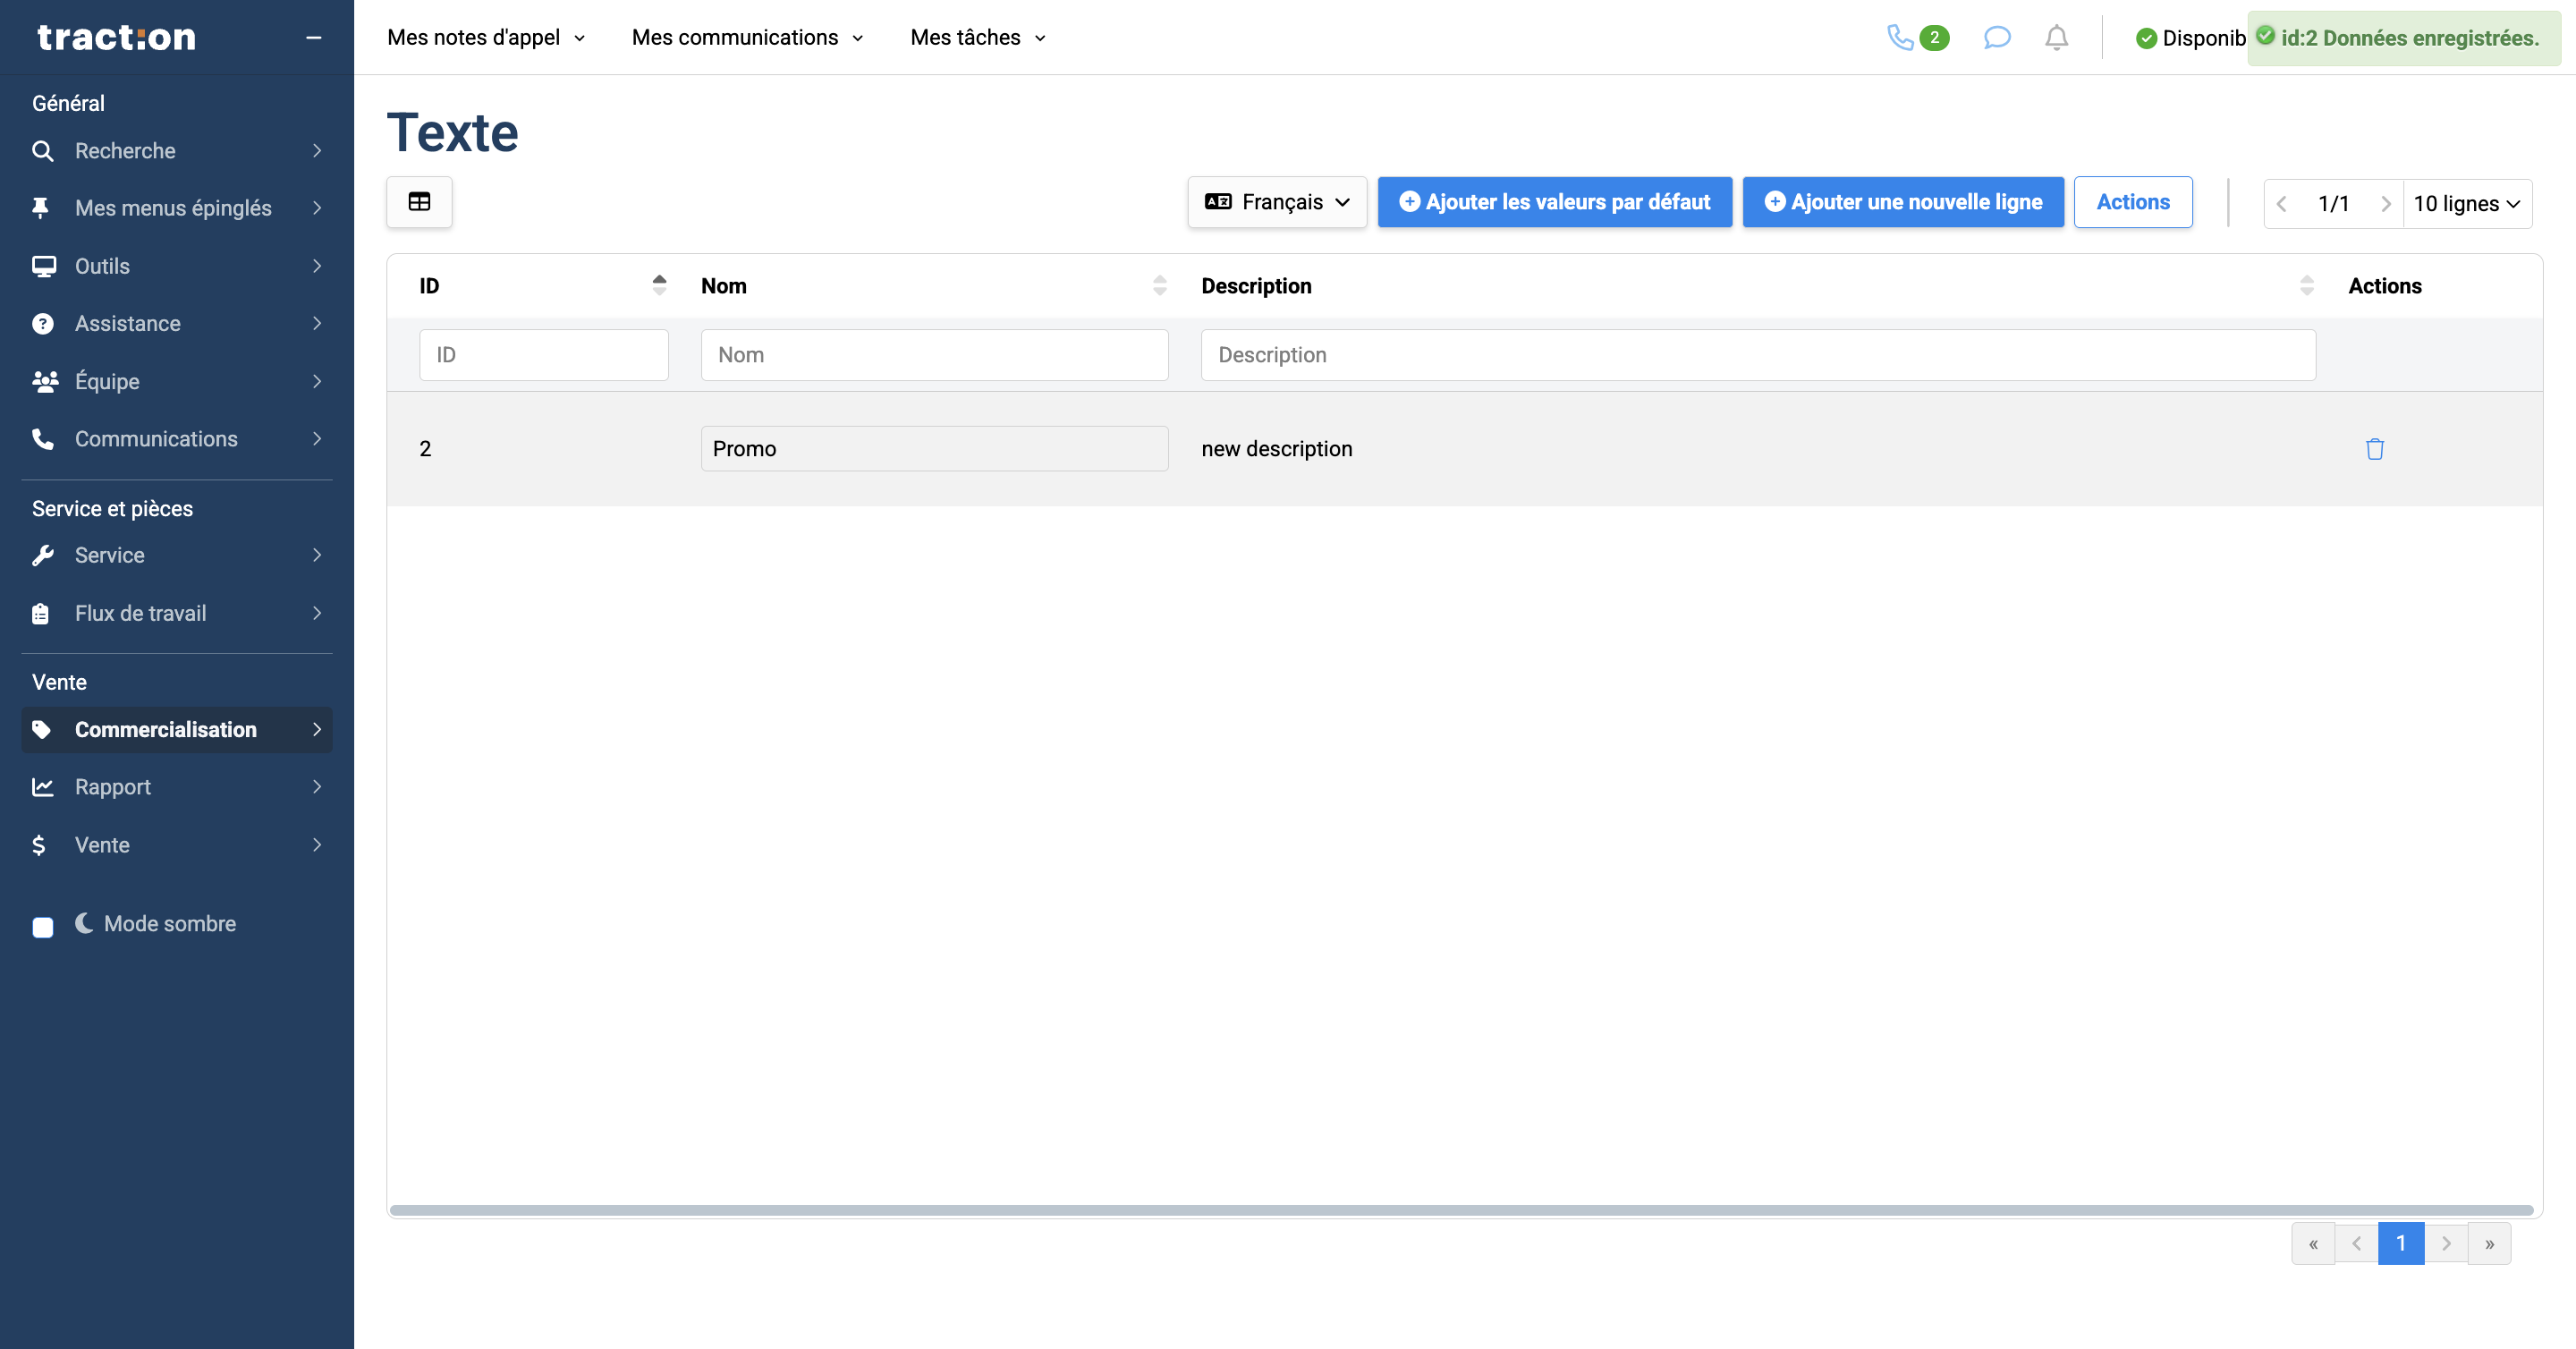Click the Actions button above the table
Screen dimensions: 2576x1349
2132,201
